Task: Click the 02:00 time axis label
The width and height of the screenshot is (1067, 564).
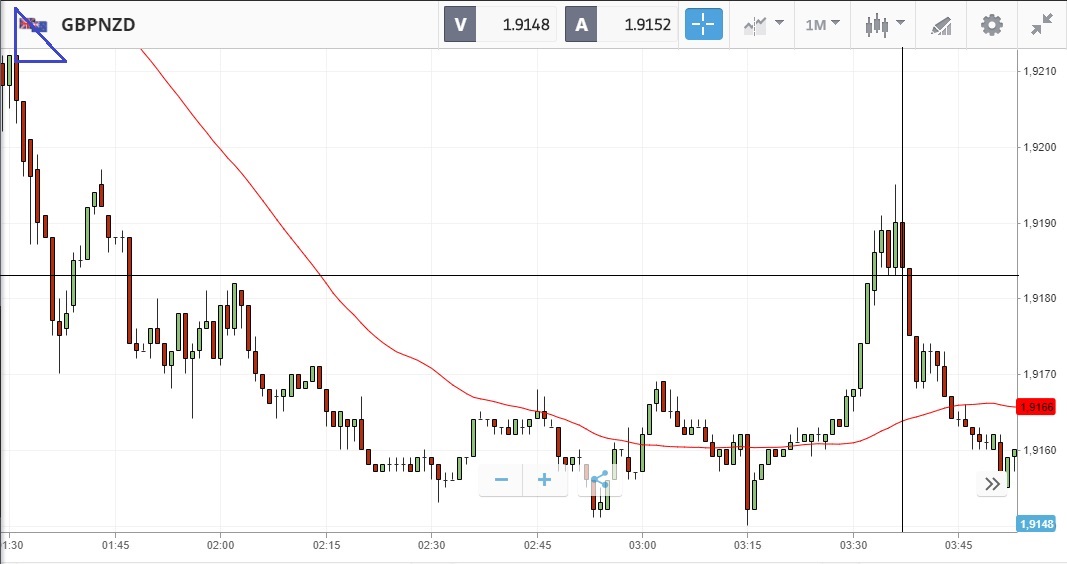Action: point(220,546)
